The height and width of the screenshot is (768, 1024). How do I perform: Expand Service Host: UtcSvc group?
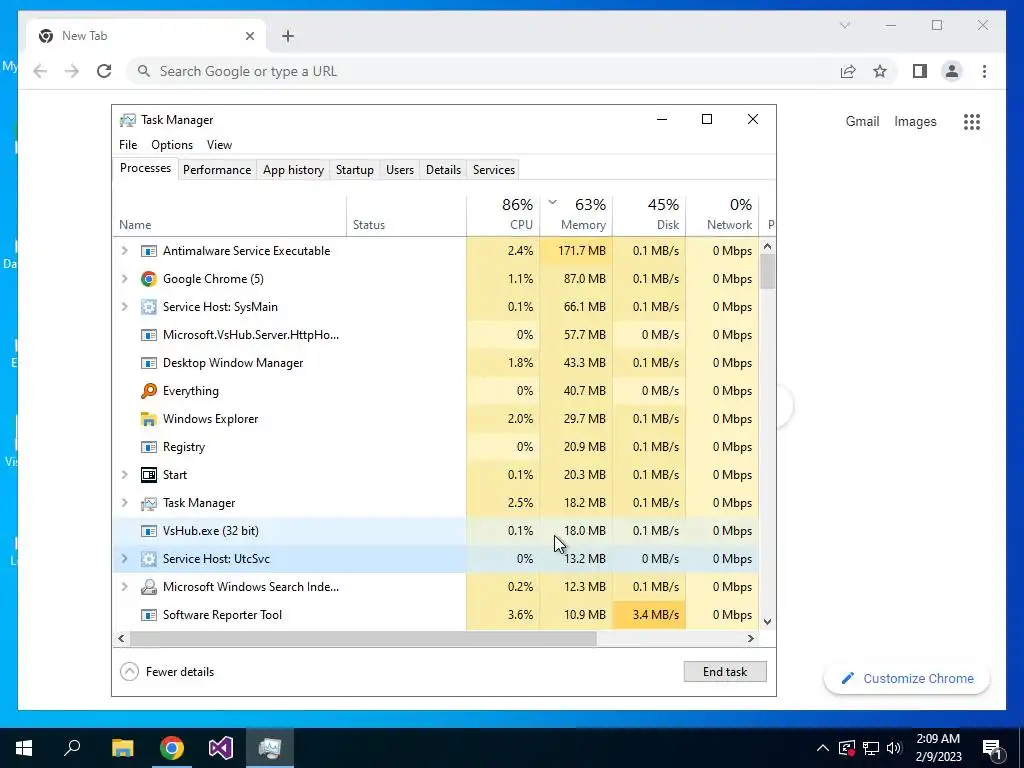124,559
